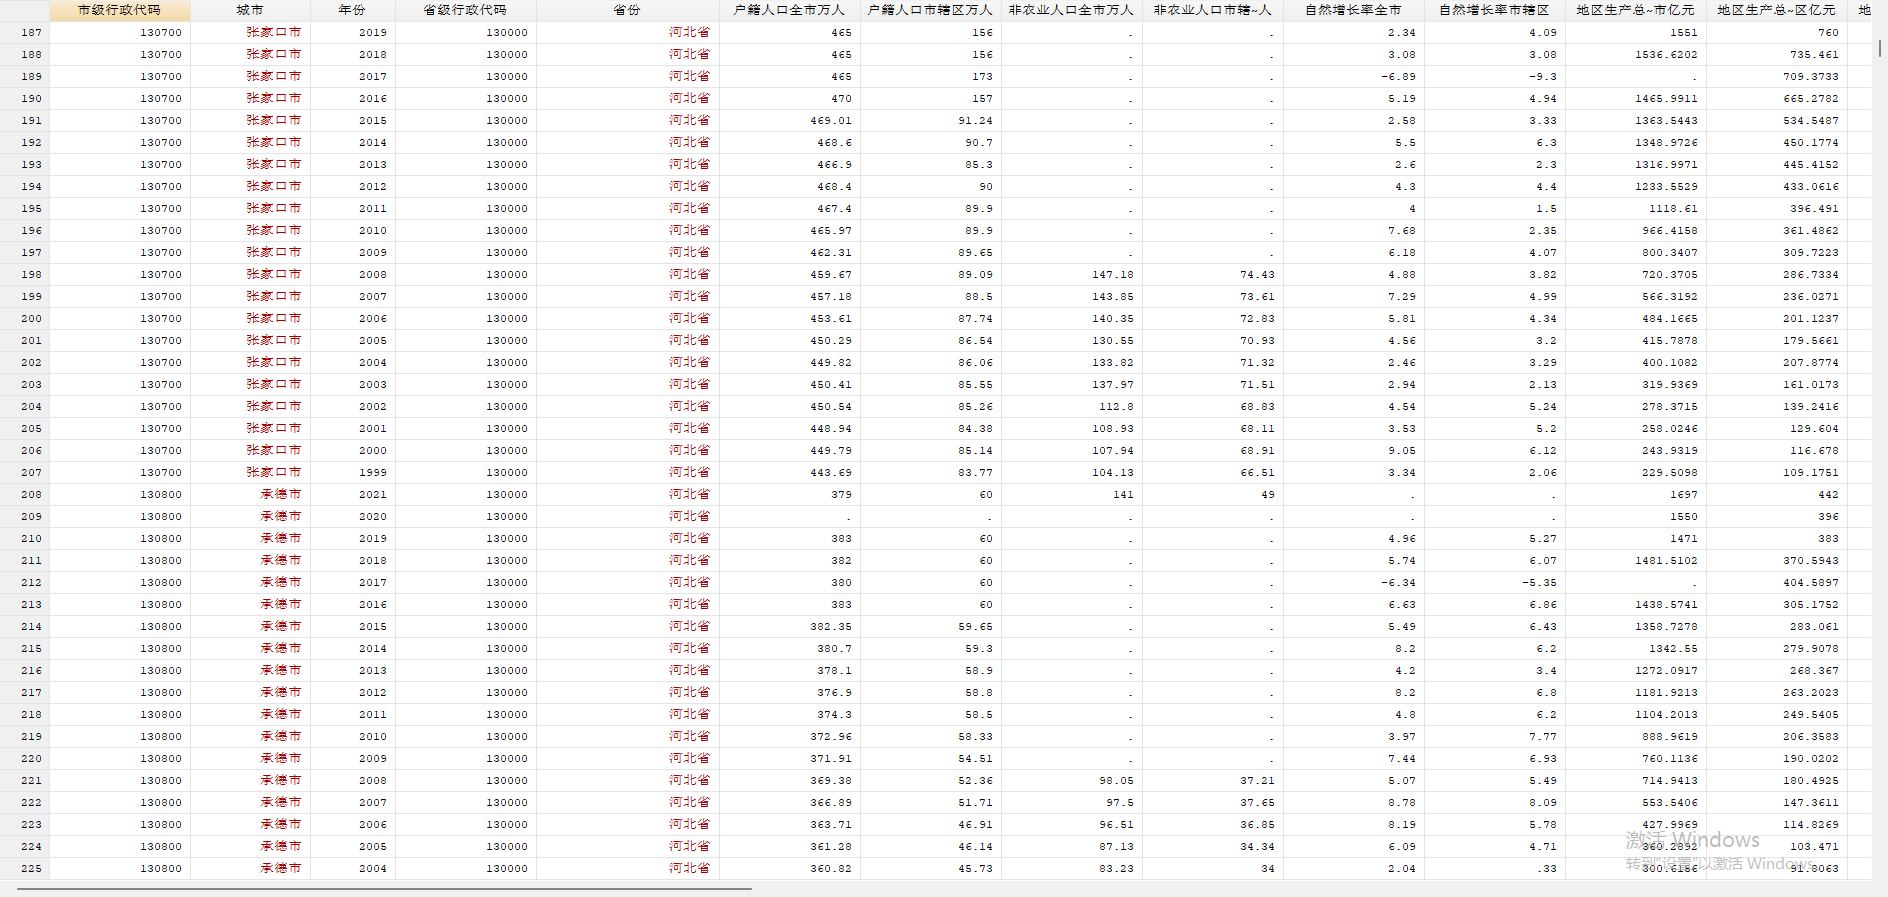
Task: Select the 自然增长率市辖区 column header
Action: click(x=1494, y=10)
